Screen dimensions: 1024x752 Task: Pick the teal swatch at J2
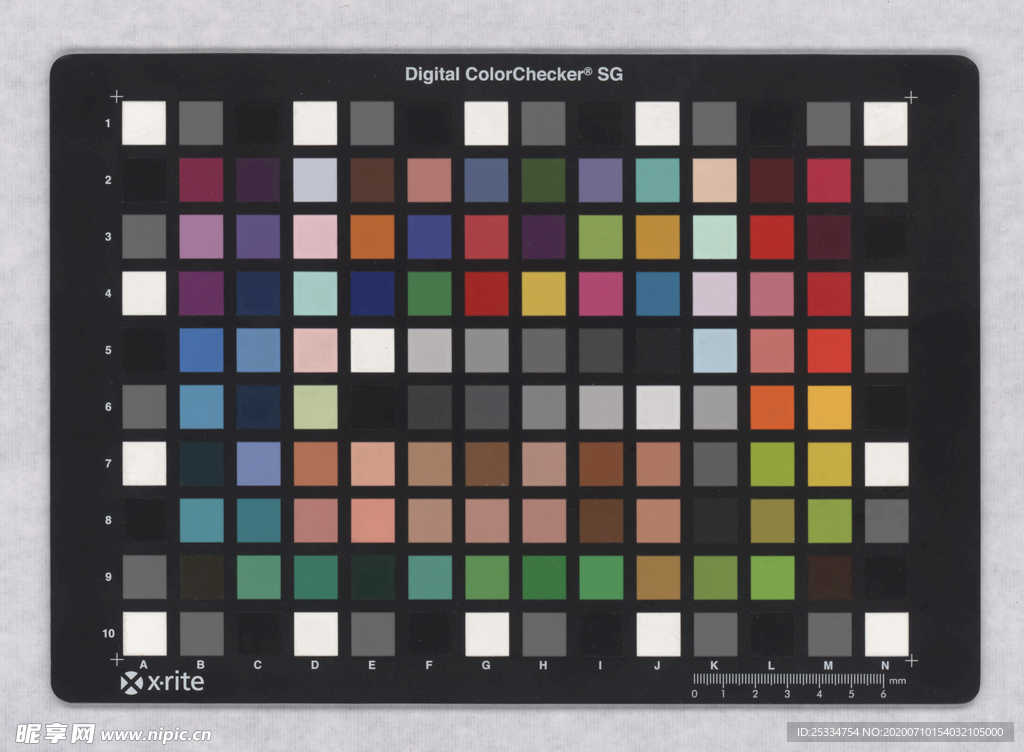[658, 180]
